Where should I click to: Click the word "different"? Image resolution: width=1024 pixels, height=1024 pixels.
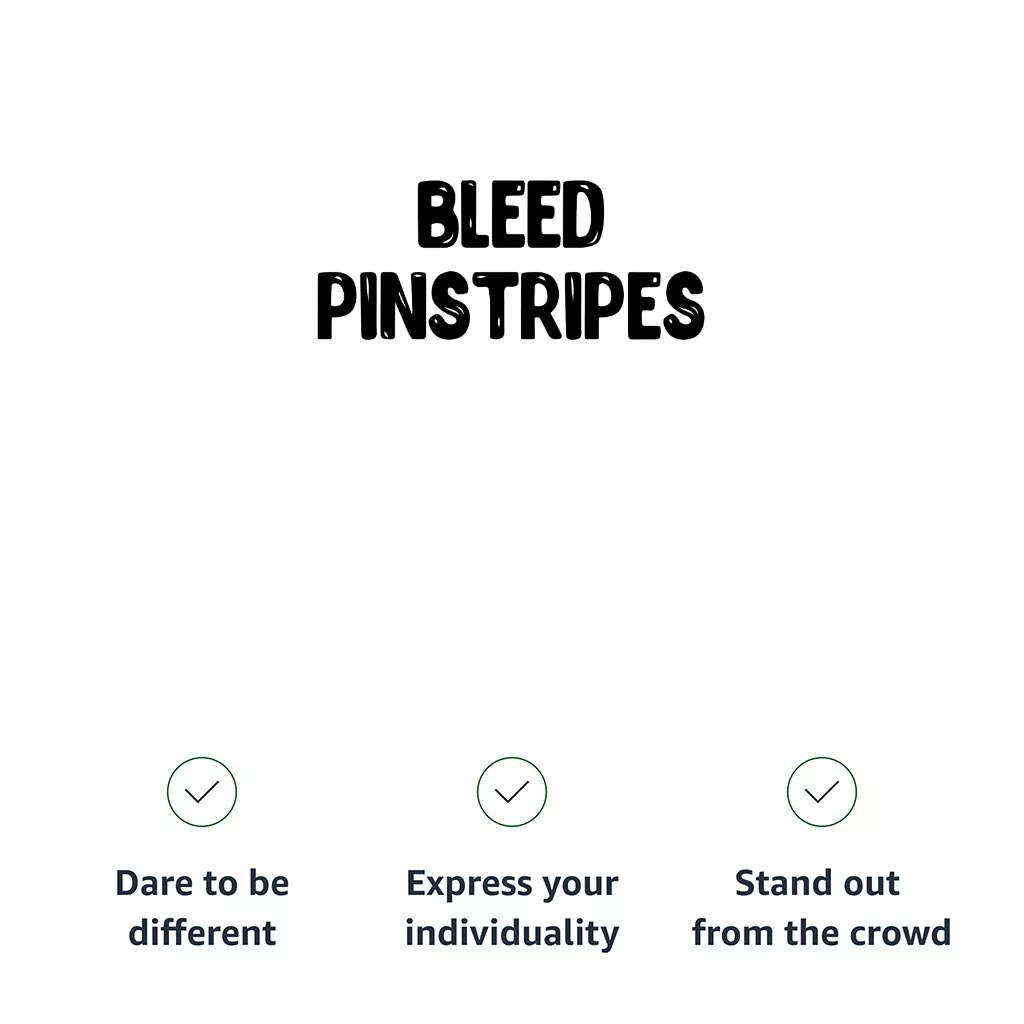(x=202, y=933)
